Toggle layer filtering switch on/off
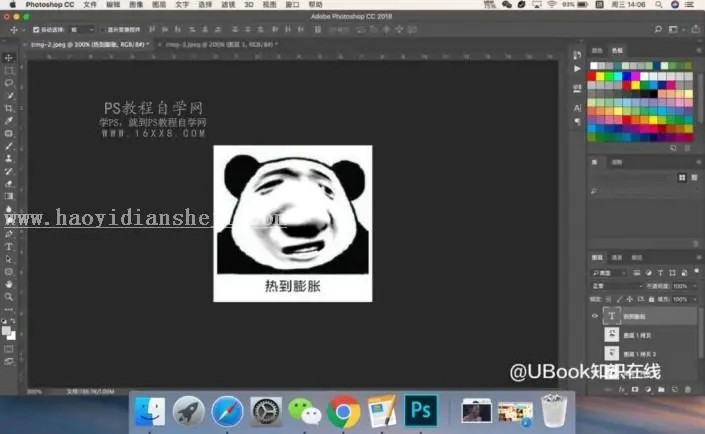705x434 pixels. [x=696, y=272]
